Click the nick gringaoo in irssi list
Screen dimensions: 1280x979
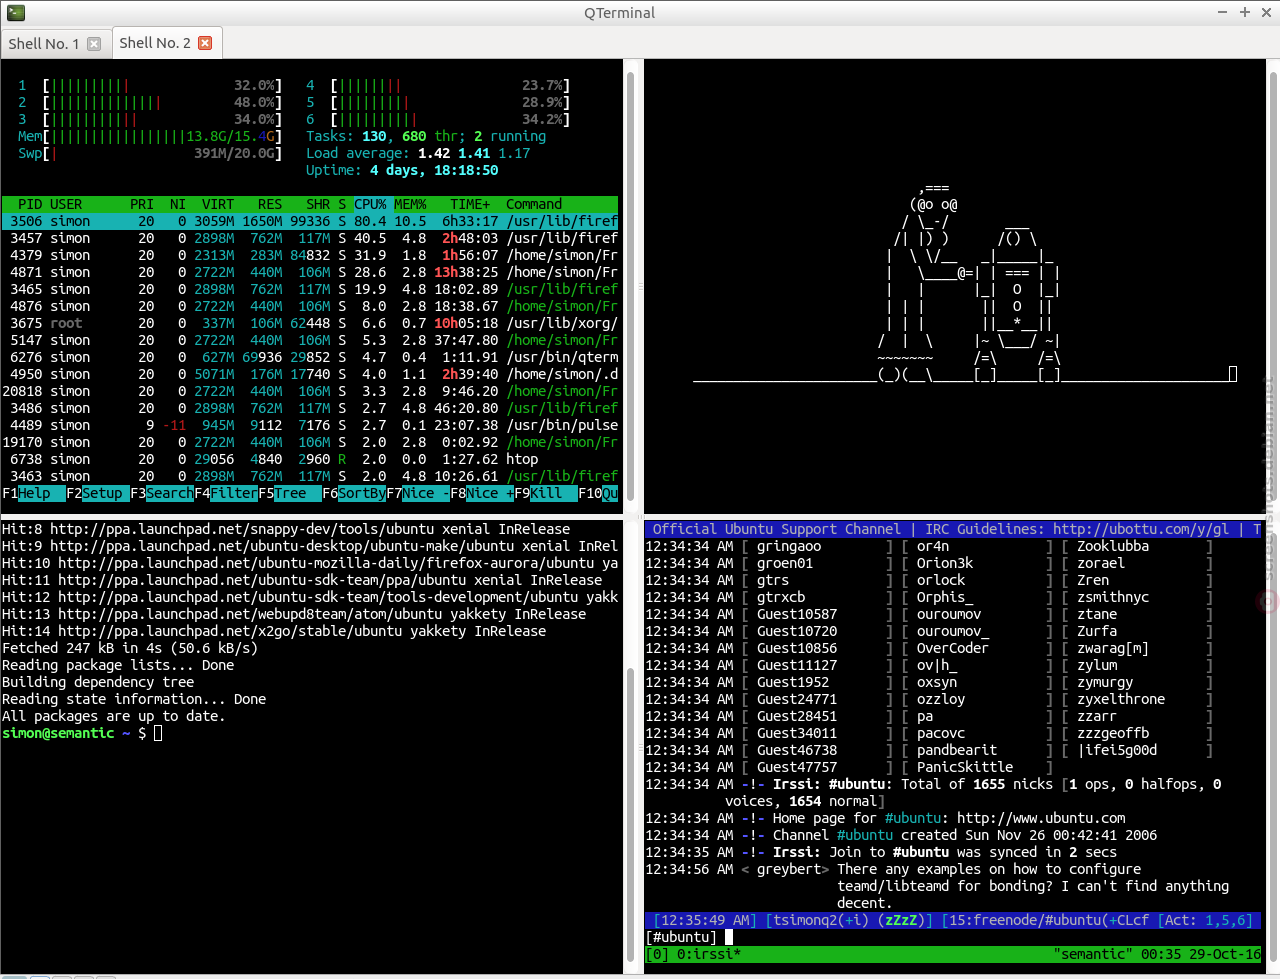789,546
